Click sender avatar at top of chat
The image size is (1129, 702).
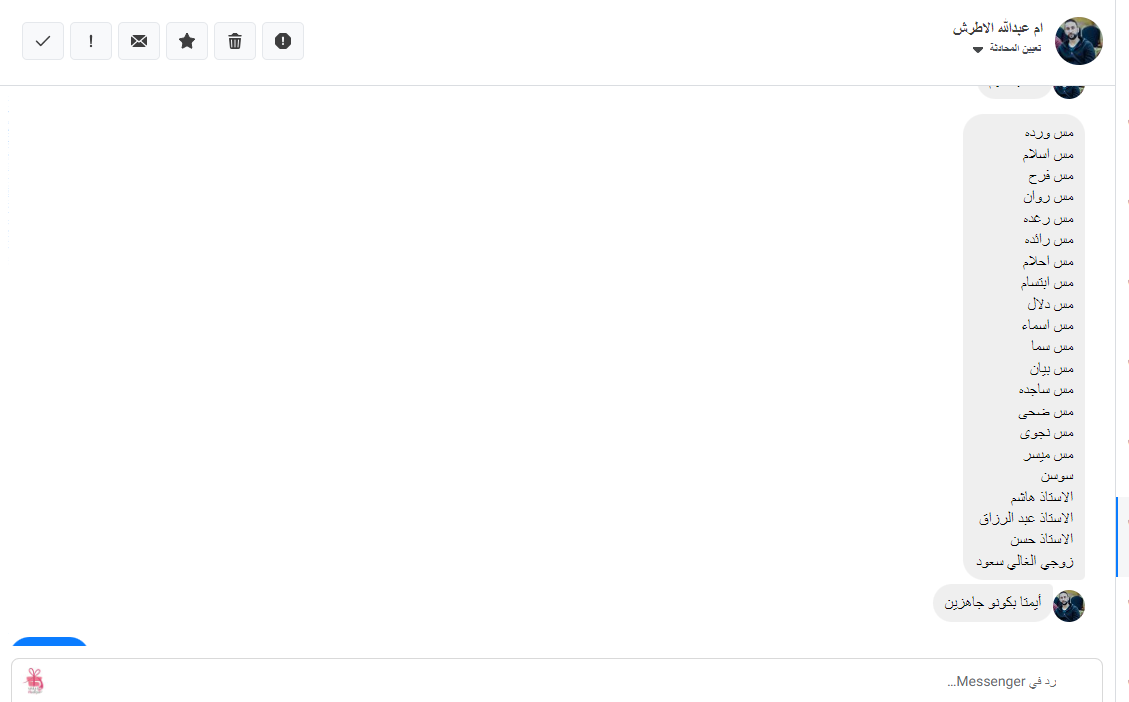[1069, 90]
